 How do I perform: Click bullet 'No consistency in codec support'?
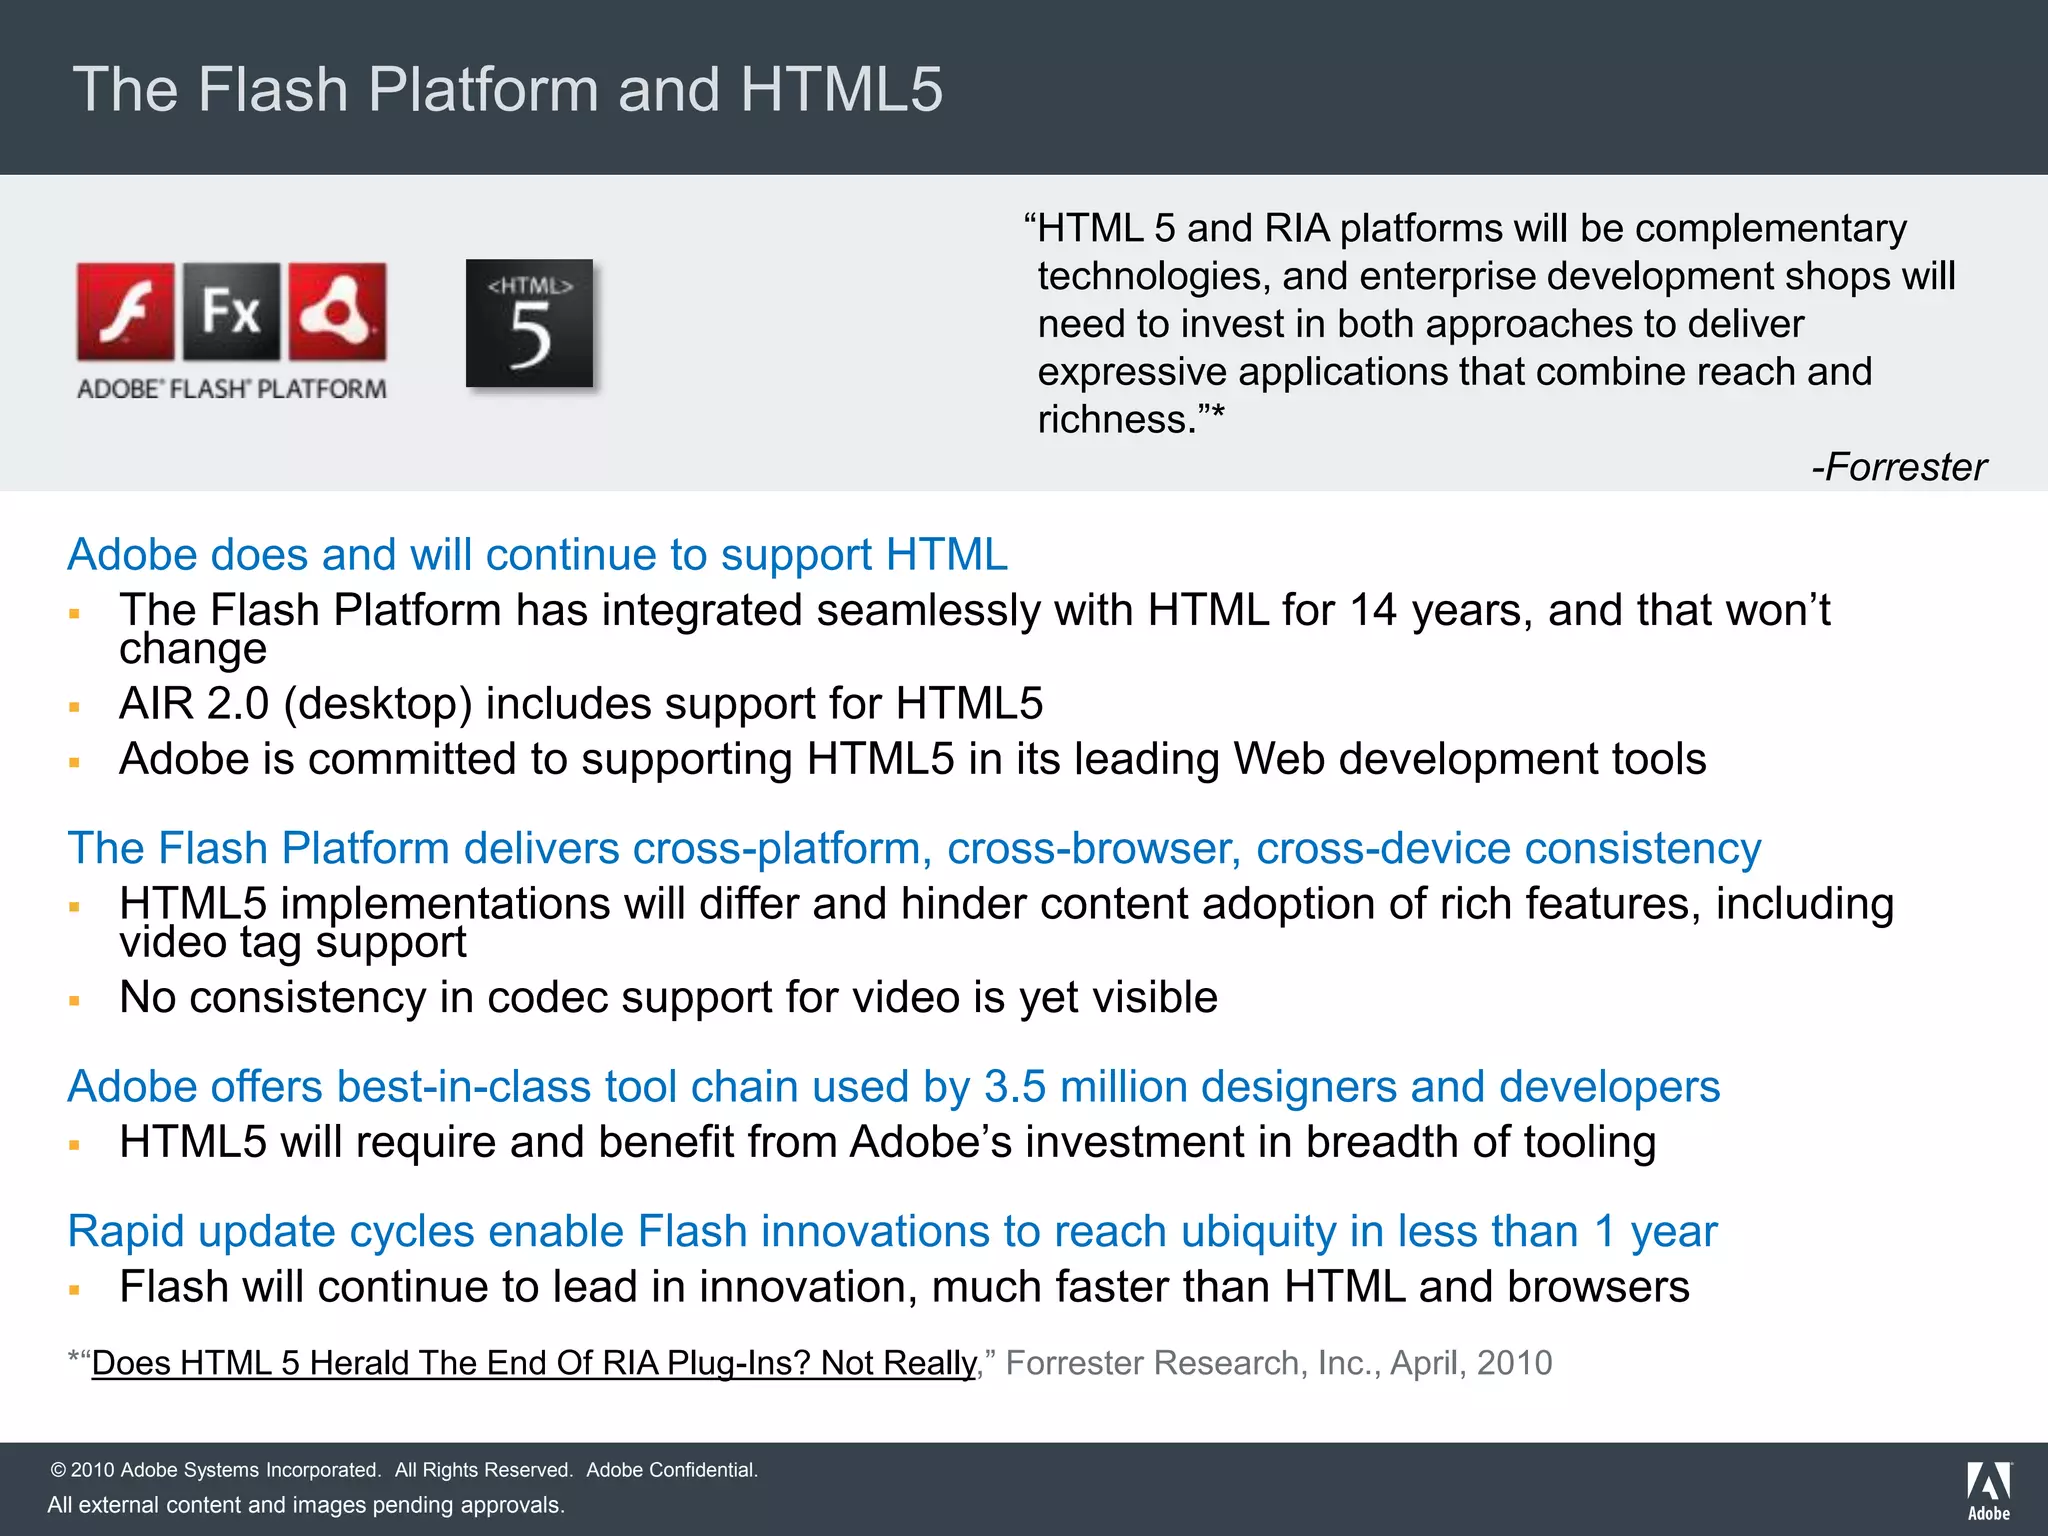point(668,998)
